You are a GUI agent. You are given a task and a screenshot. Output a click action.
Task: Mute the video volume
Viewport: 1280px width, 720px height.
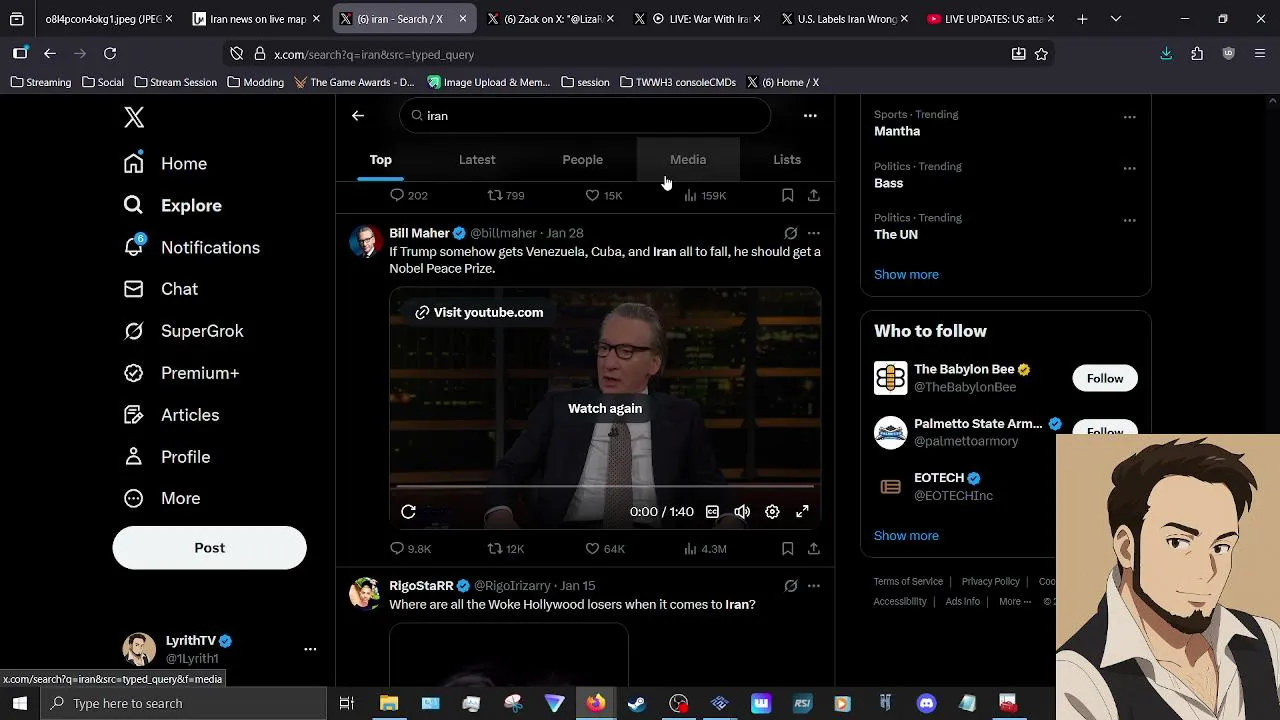(x=742, y=512)
